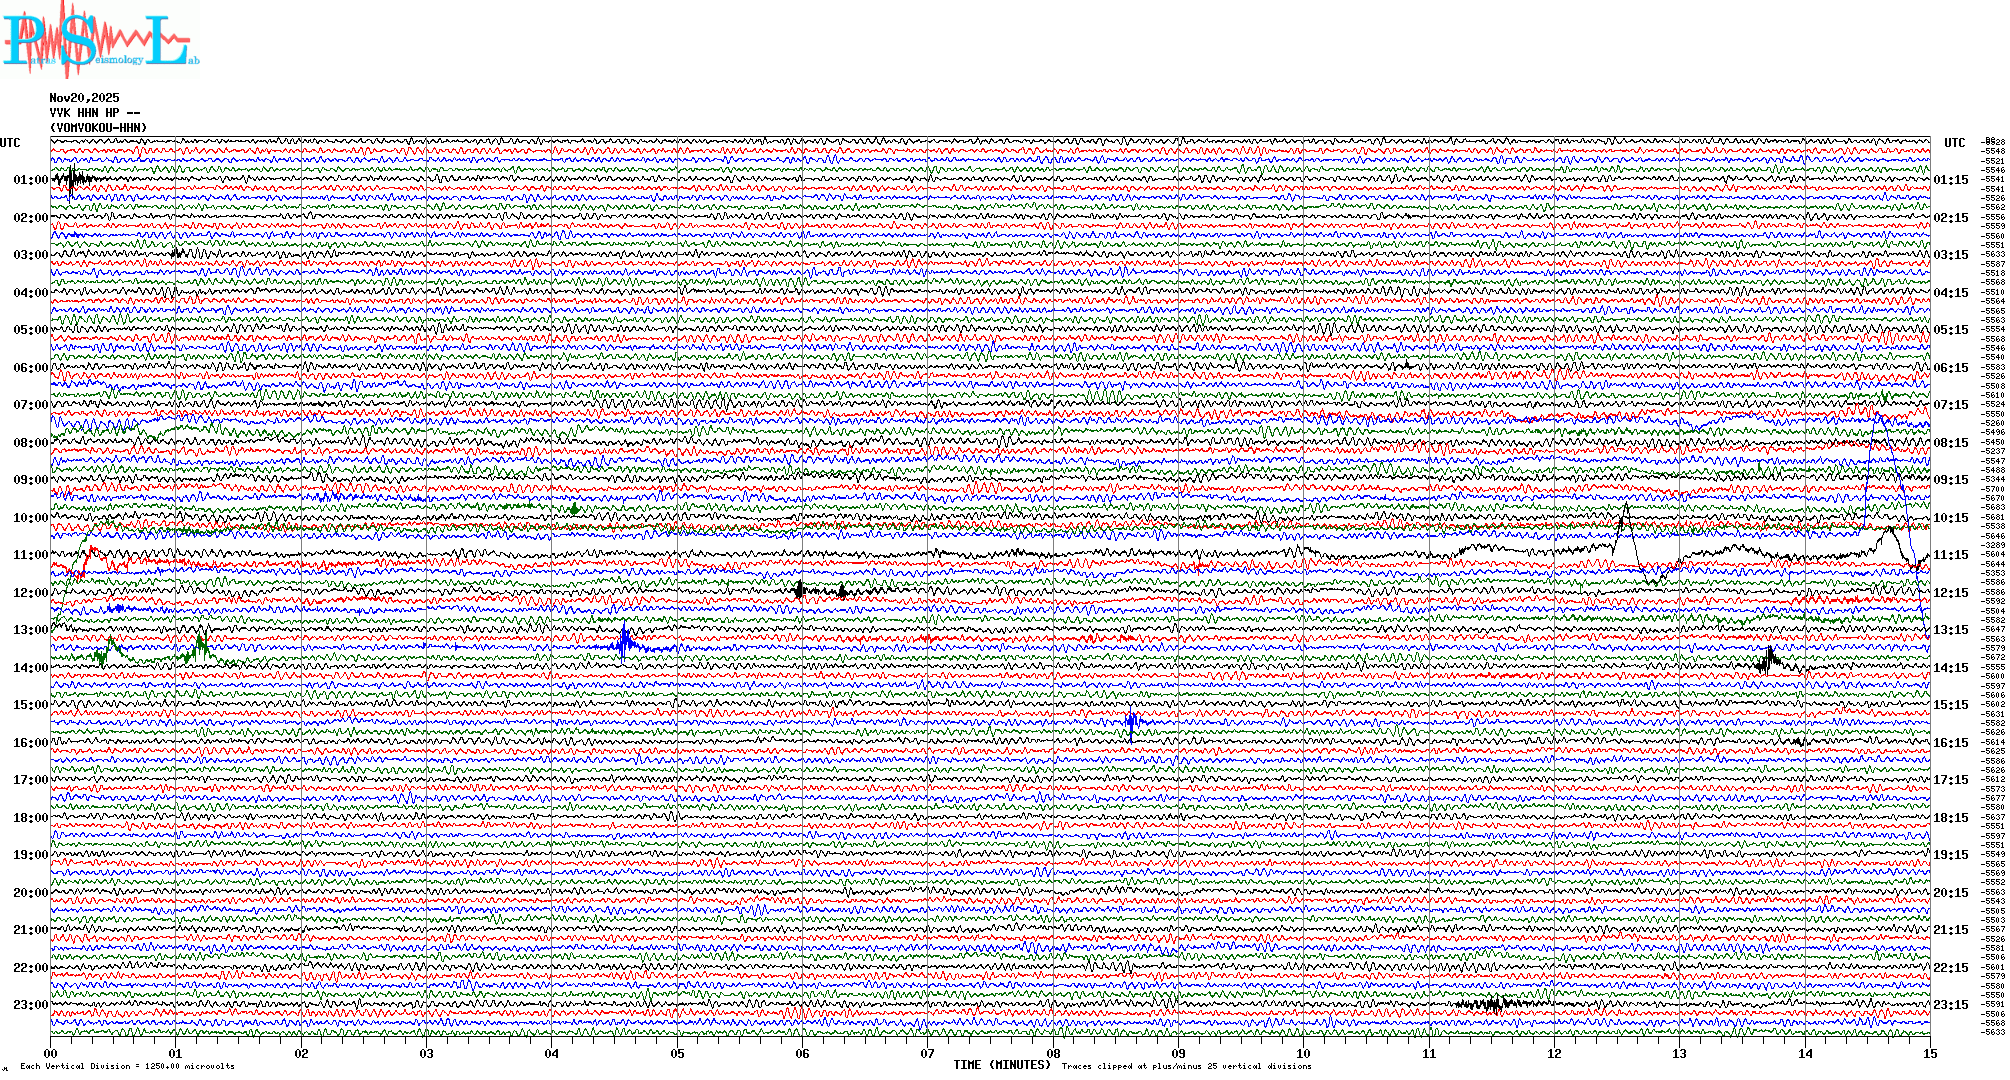Click the PSL seismology lab logo

[100, 40]
